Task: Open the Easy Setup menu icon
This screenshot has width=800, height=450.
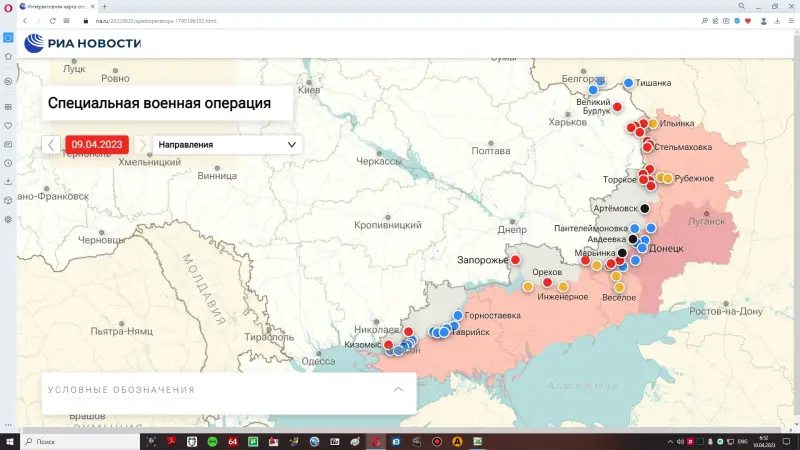Action: coord(789,20)
